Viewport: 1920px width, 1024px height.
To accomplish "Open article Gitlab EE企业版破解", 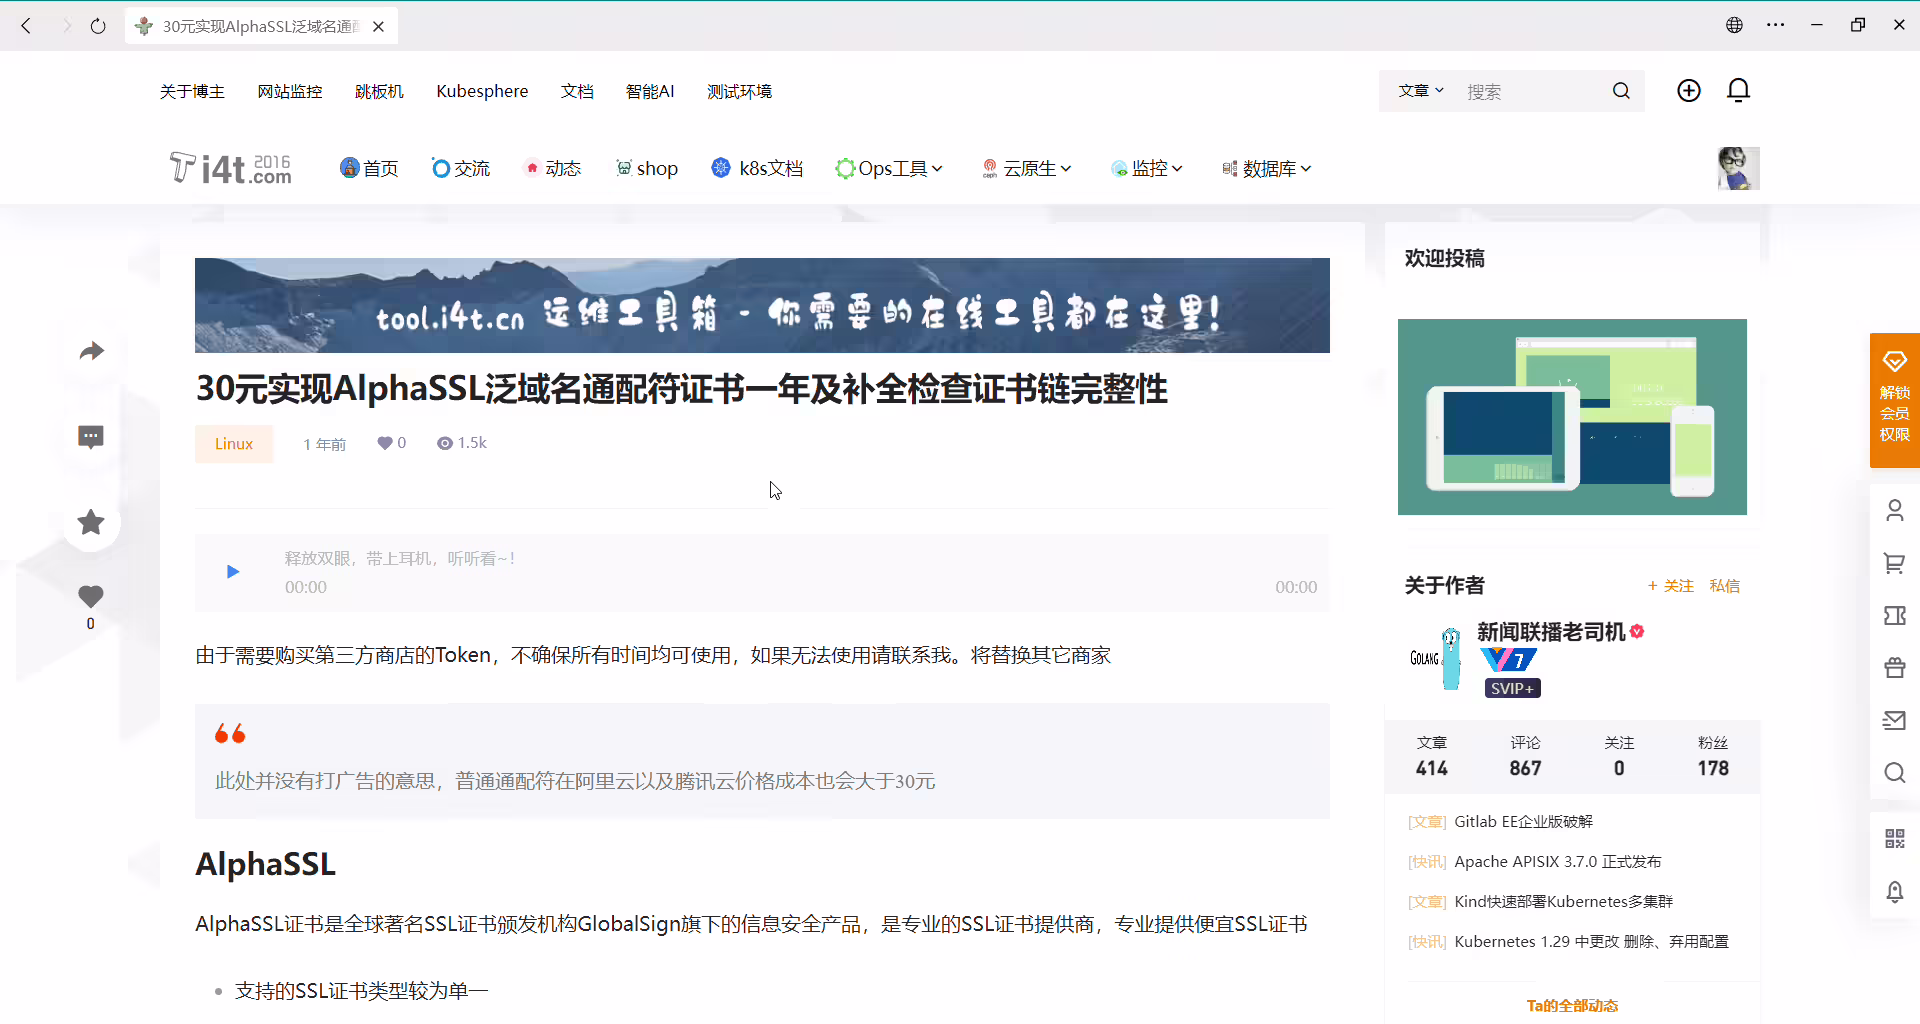I will point(1523,822).
